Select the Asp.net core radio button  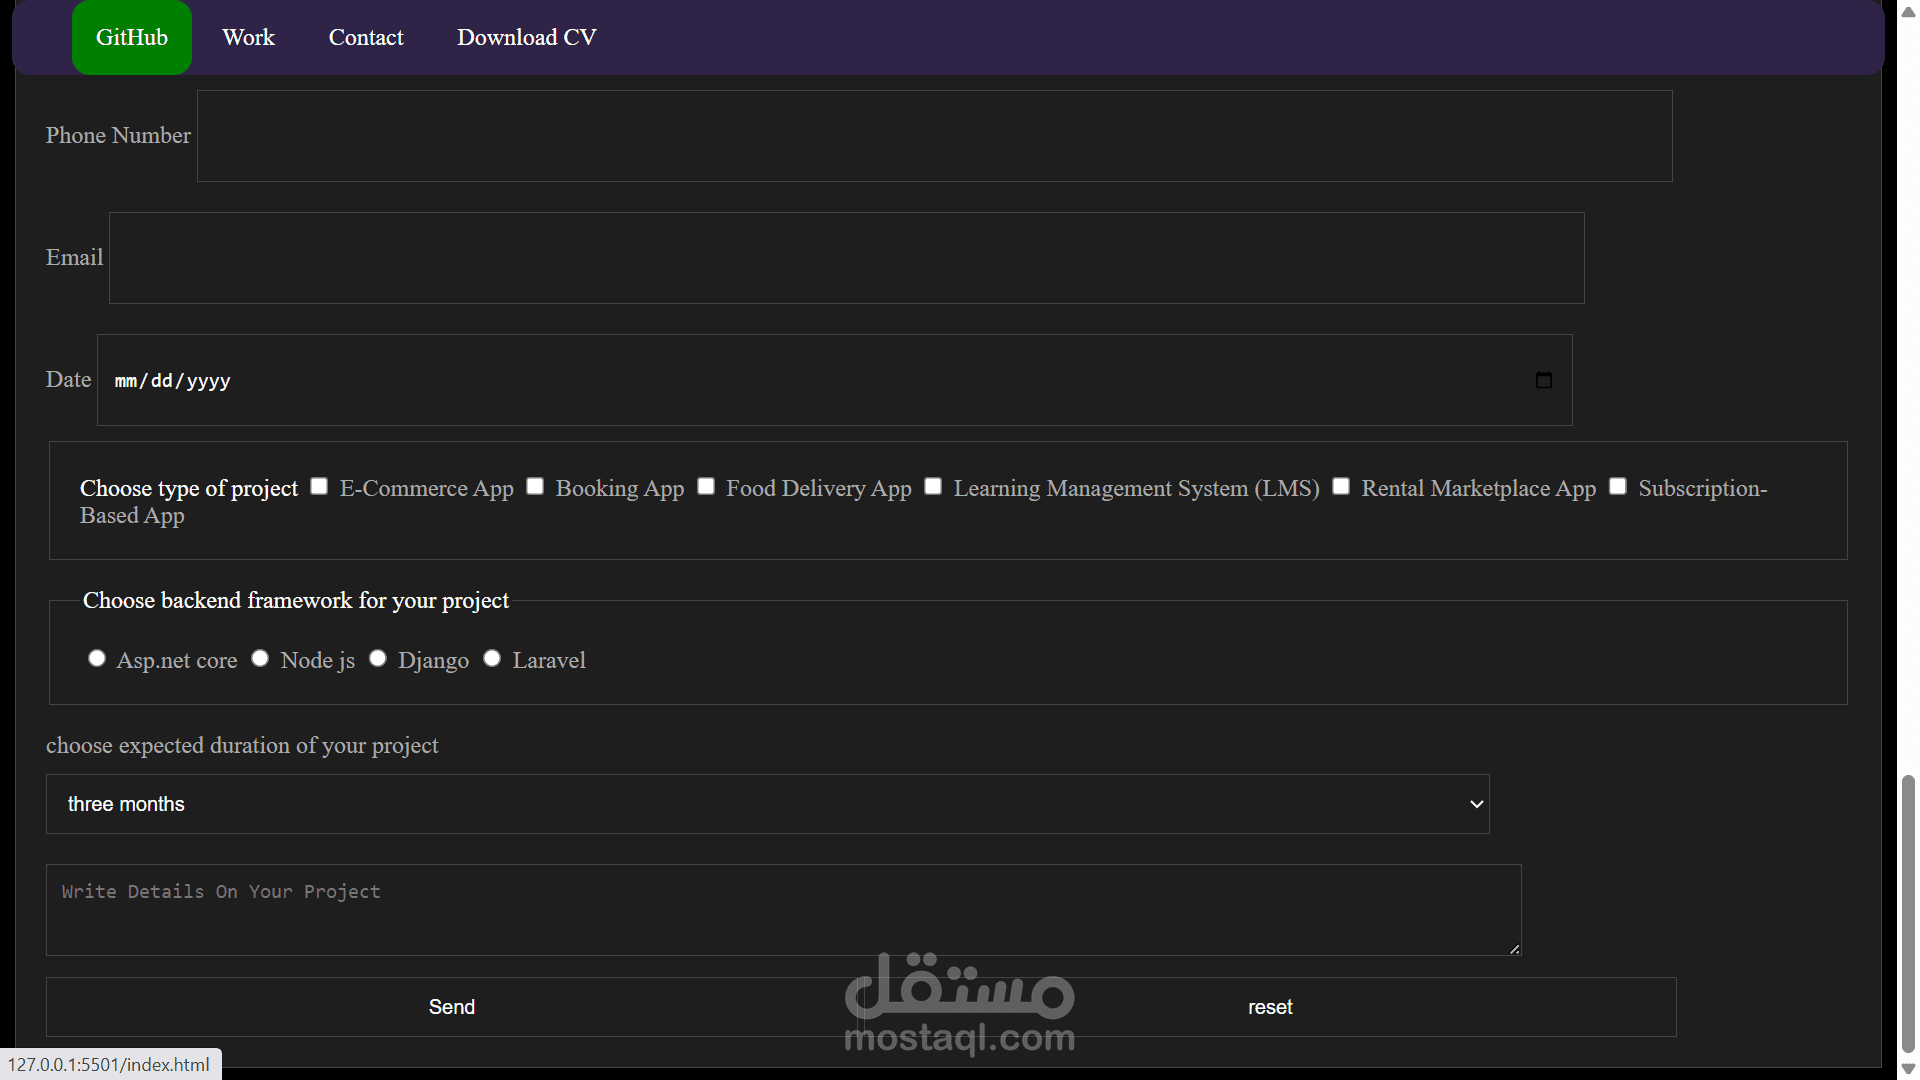click(97, 658)
